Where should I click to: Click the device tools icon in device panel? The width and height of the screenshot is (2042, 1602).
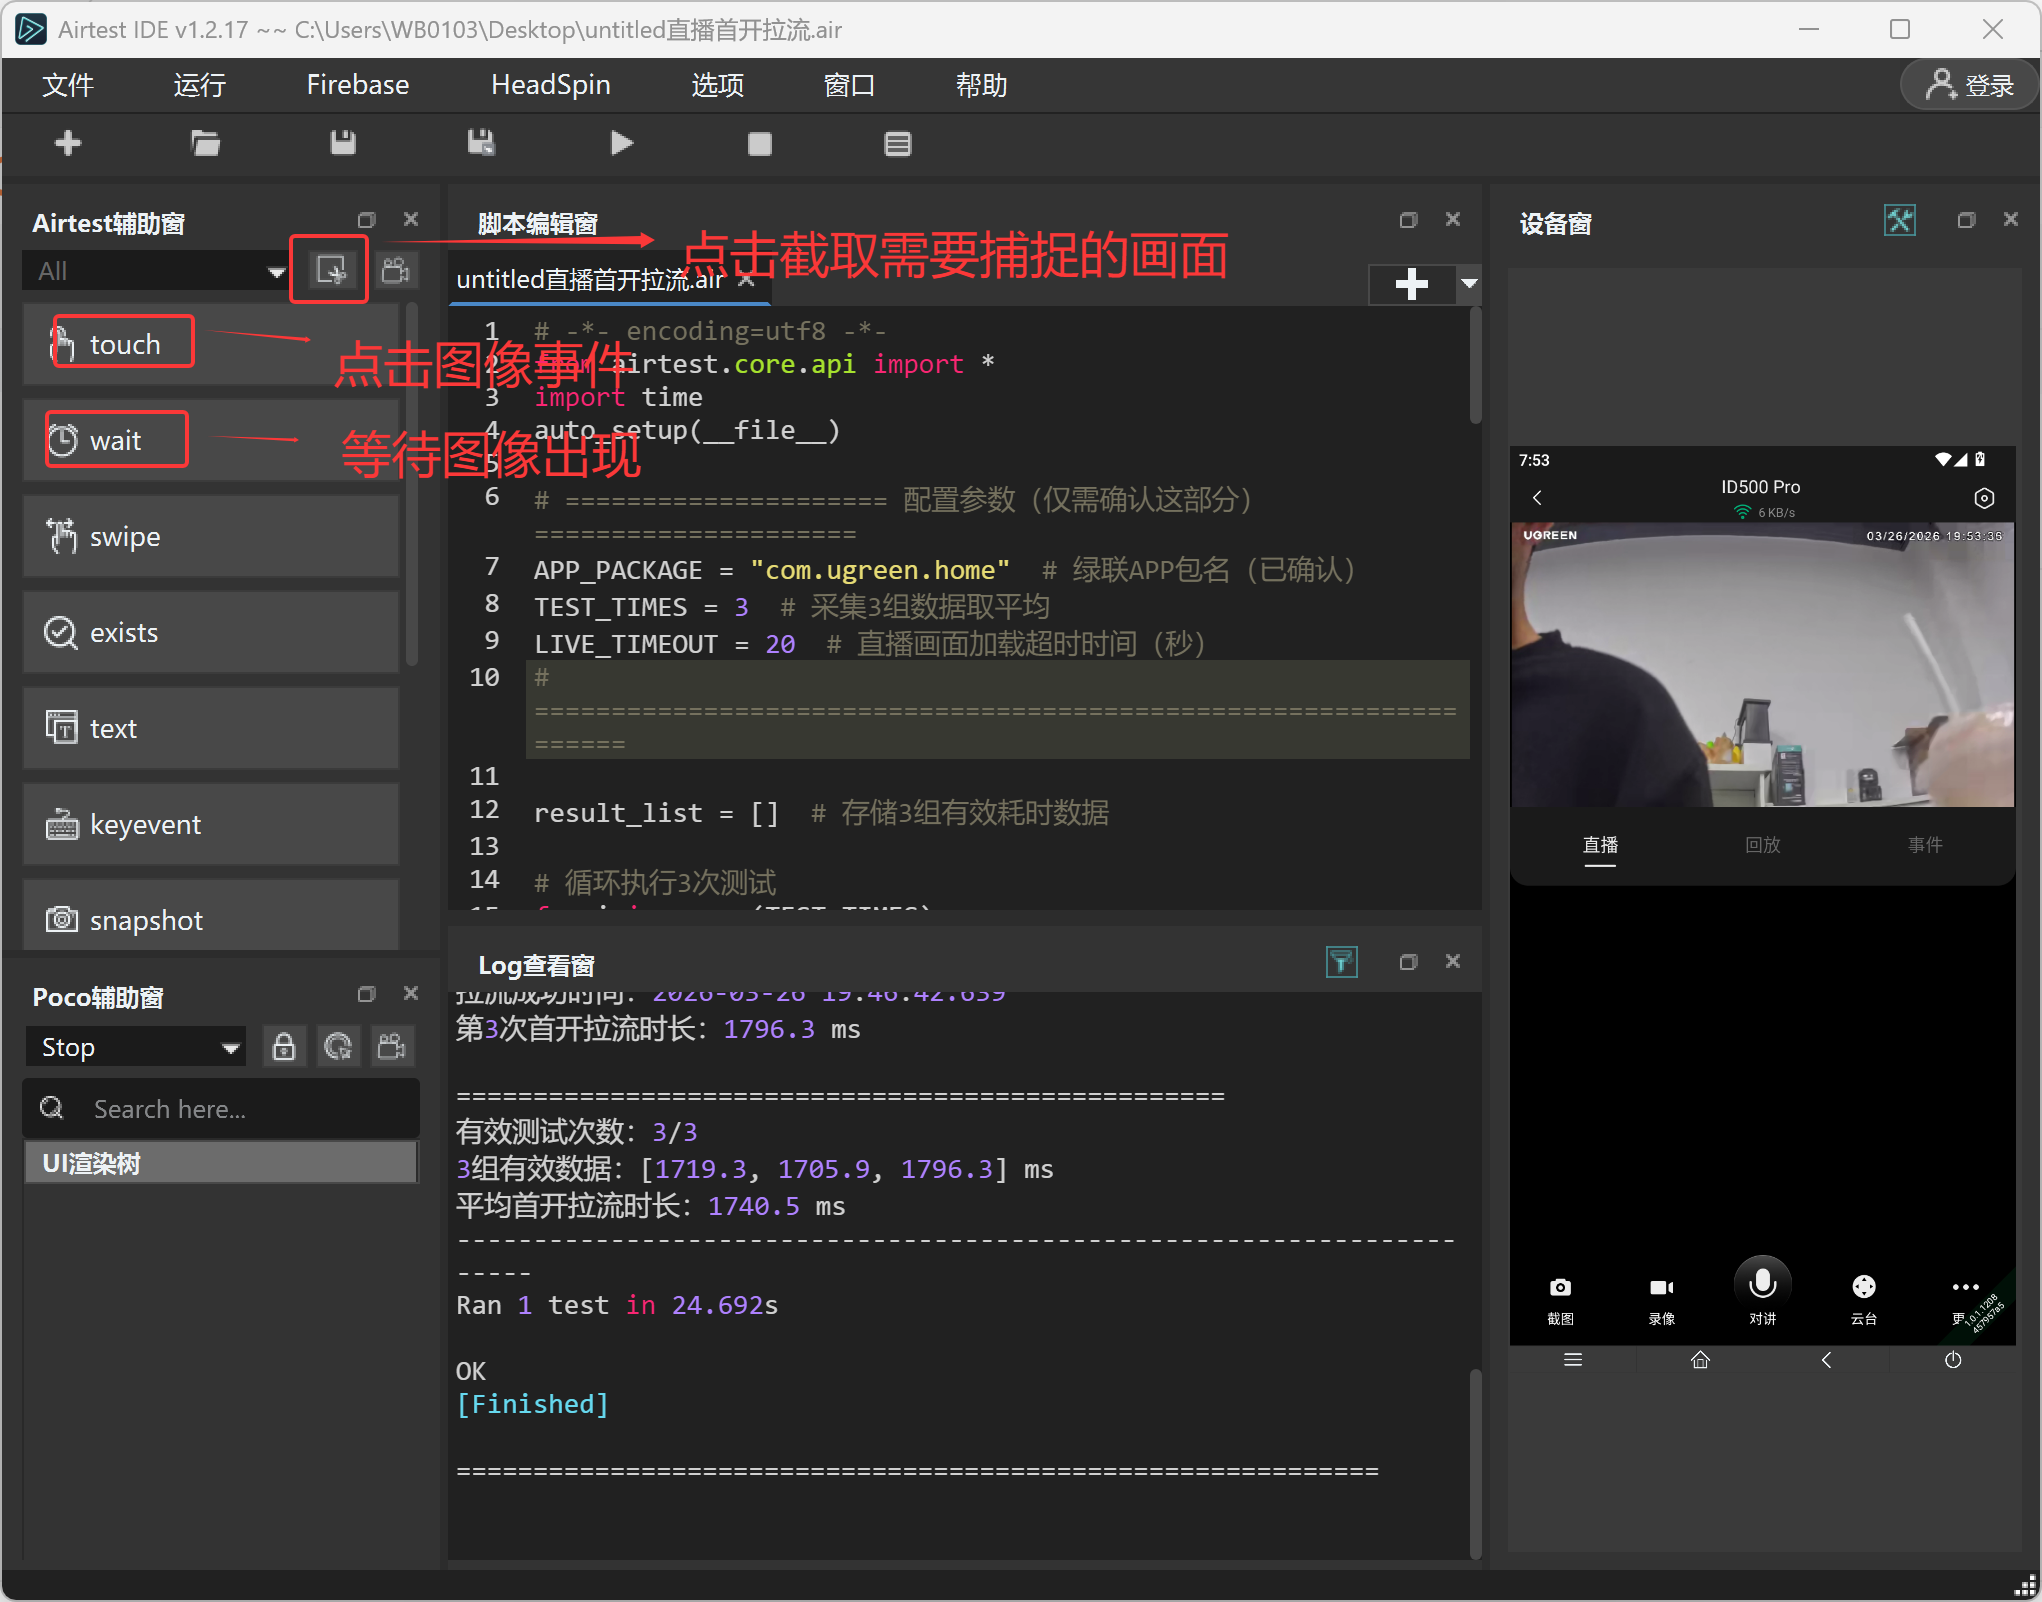[x=1899, y=220]
